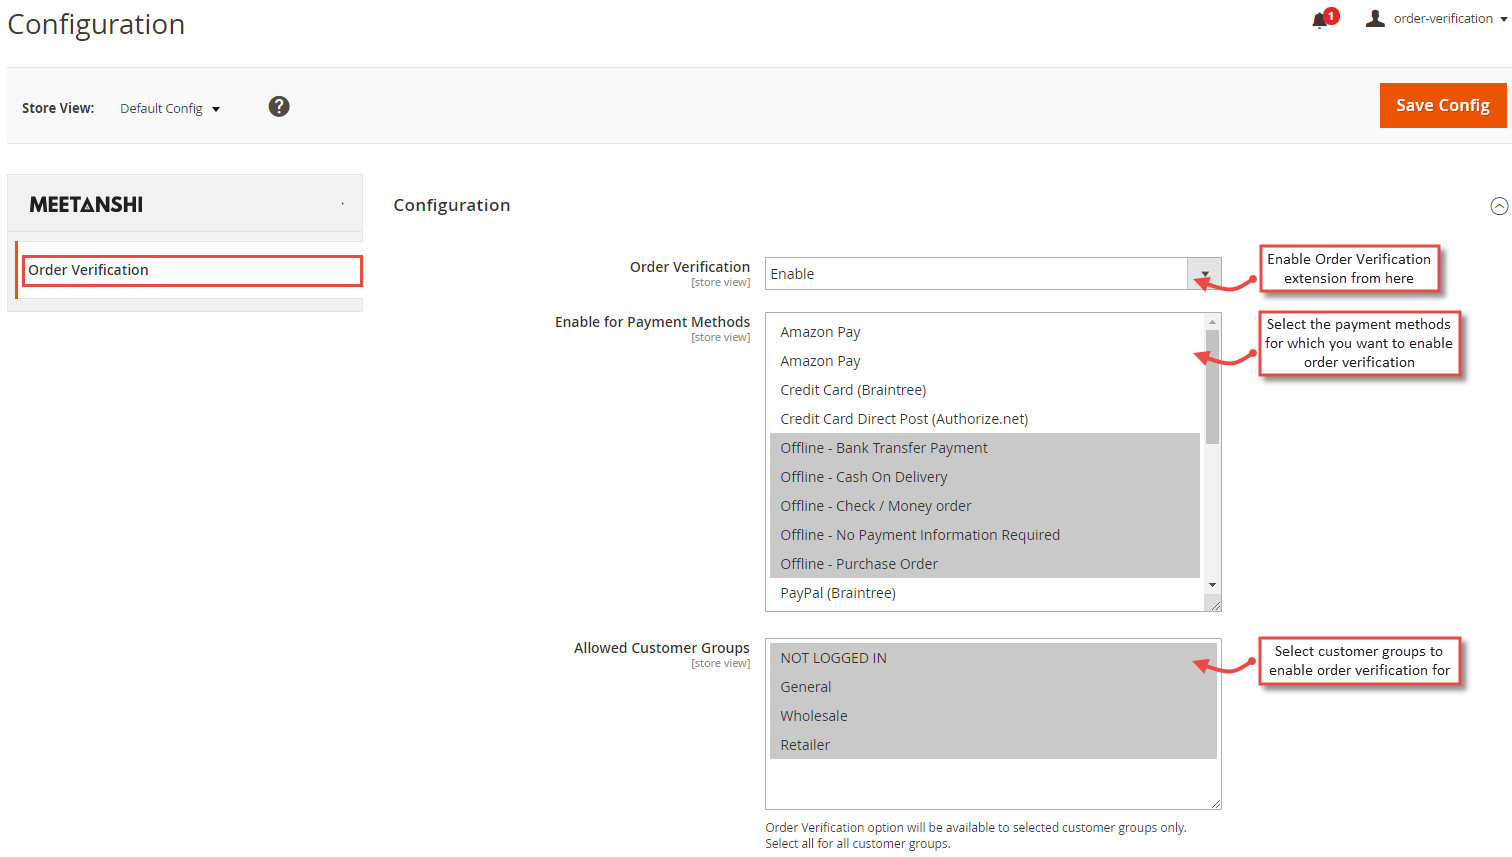Select Amazon Pay payment method
Viewport: 1512px width, 857px height.
tap(820, 331)
